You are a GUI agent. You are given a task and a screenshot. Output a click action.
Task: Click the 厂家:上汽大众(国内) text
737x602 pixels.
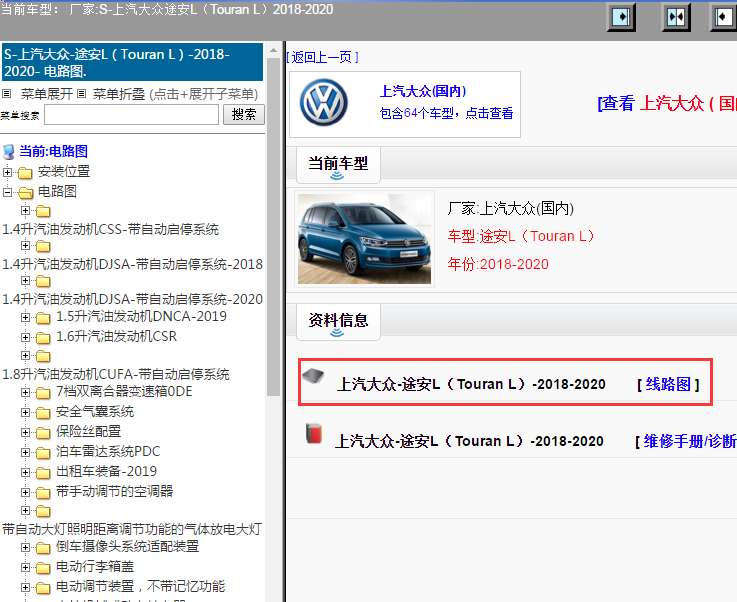pyautogui.click(x=510, y=208)
